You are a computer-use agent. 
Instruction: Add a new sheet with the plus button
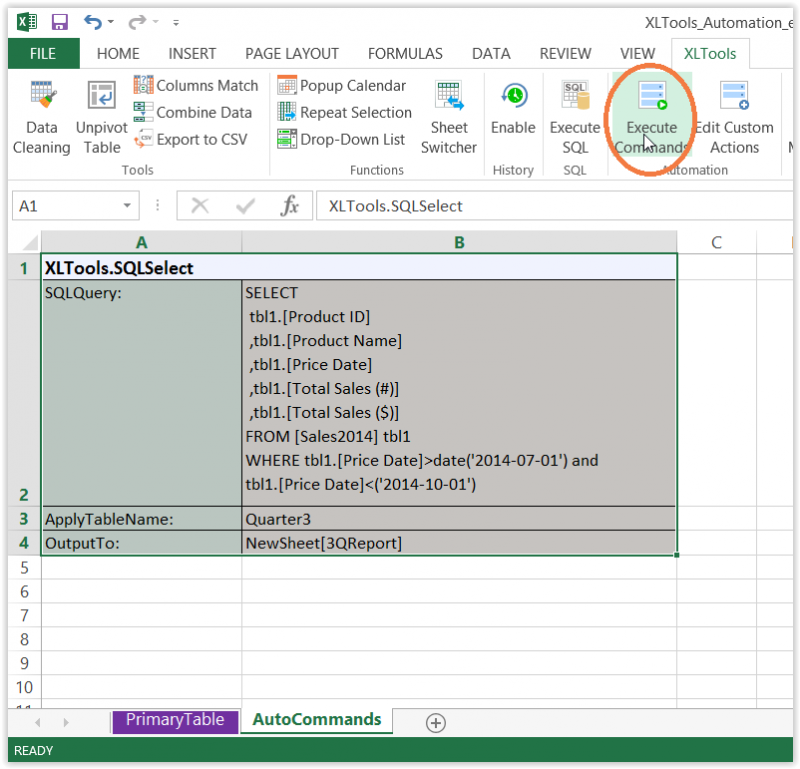pyautogui.click(x=435, y=721)
